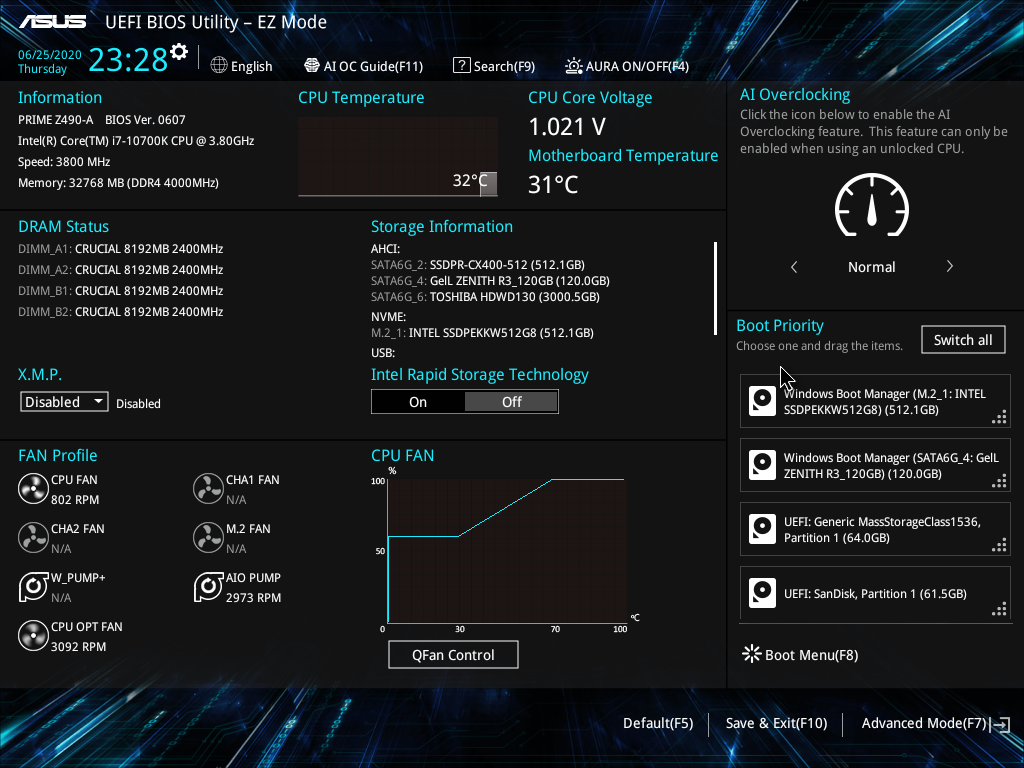
Task: Click the CPU OPT FAN icon
Action: (33, 635)
